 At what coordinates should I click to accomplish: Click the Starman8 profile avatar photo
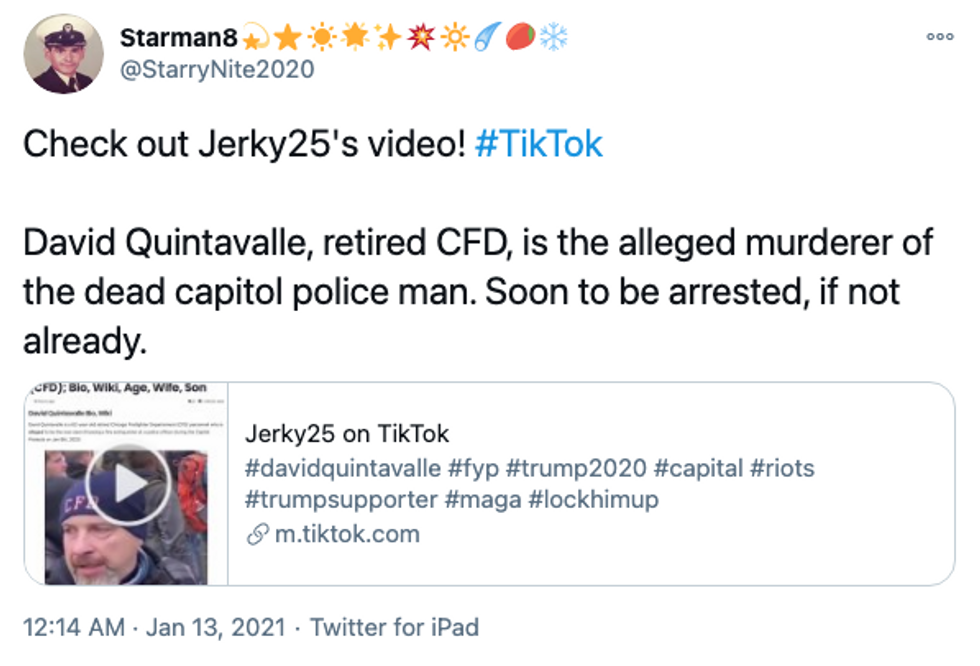click(x=62, y=54)
